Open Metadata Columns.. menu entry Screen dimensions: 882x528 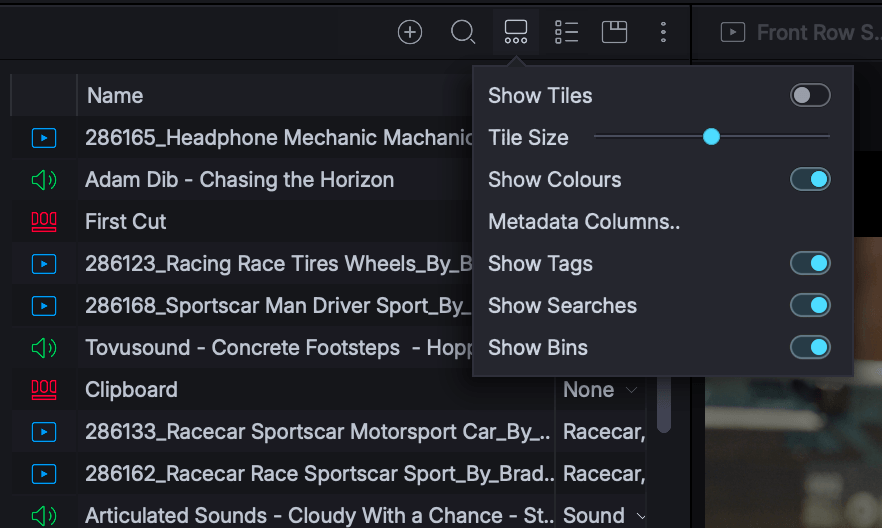pyautogui.click(x=584, y=222)
